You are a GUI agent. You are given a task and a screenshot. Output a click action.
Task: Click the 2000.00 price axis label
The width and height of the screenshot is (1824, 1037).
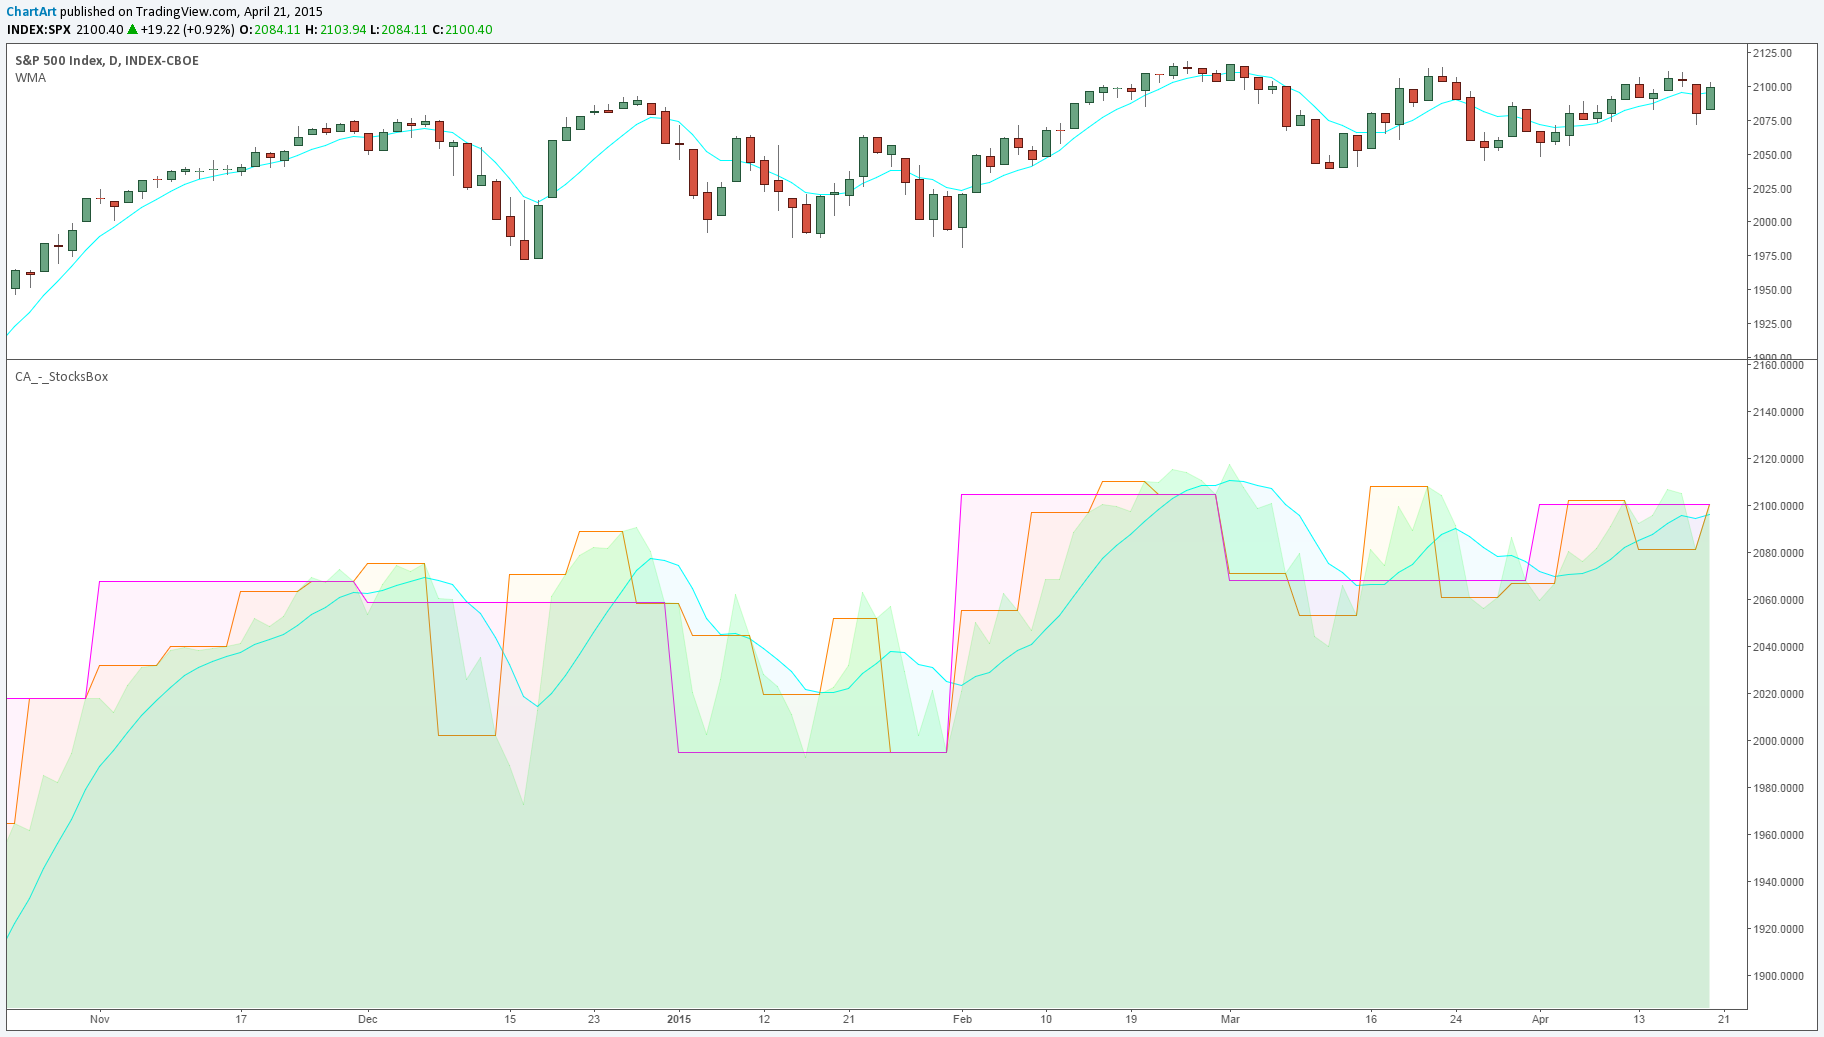1772,222
